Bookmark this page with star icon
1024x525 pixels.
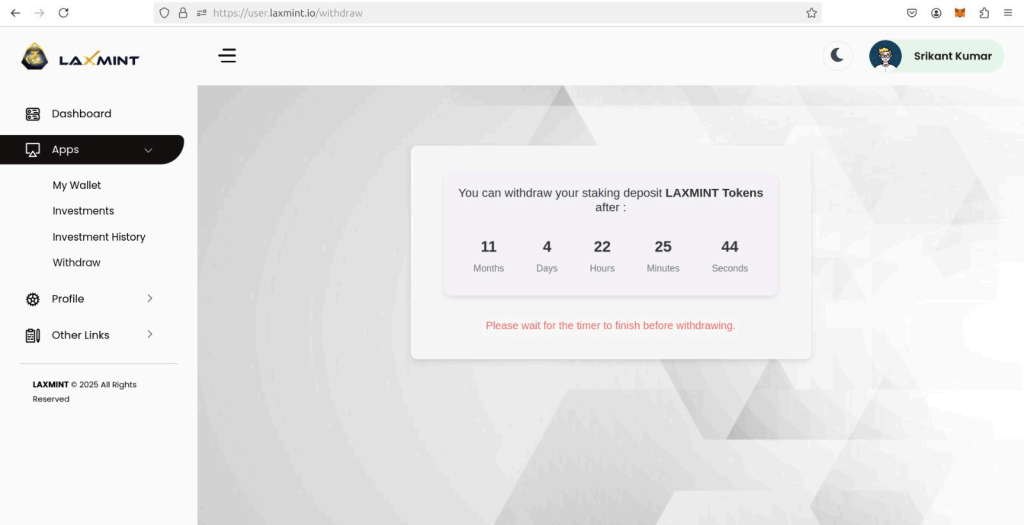coord(811,13)
